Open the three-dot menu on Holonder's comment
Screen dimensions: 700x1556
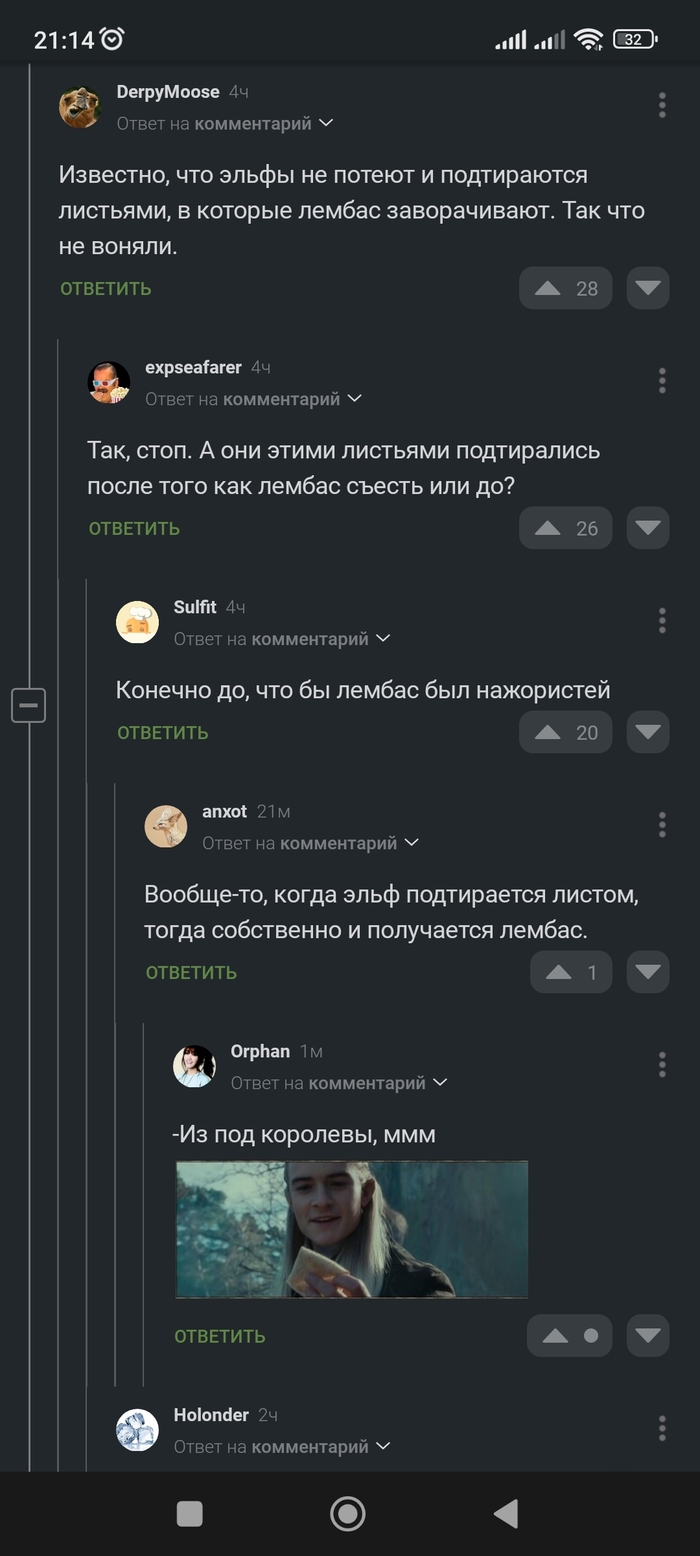(661, 1428)
